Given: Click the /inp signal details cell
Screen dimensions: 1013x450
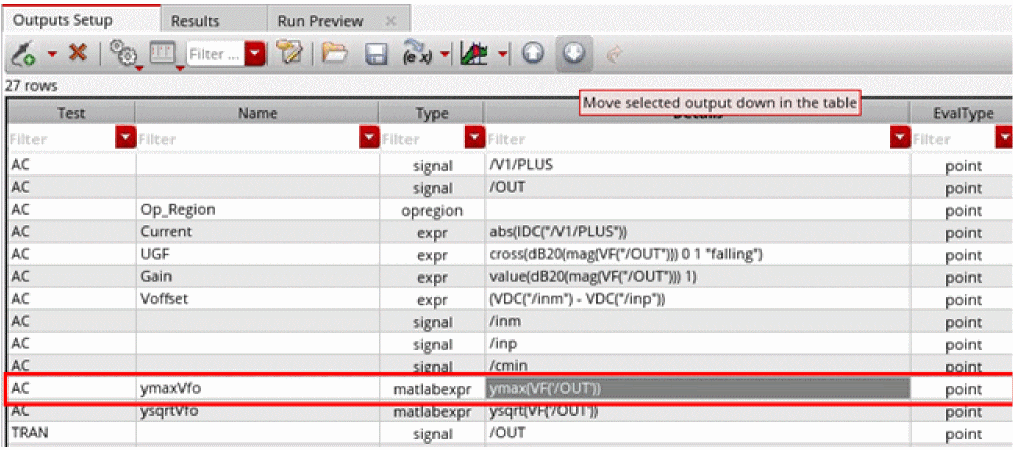Looking at the screenshot, I should [x=698, y=344].
